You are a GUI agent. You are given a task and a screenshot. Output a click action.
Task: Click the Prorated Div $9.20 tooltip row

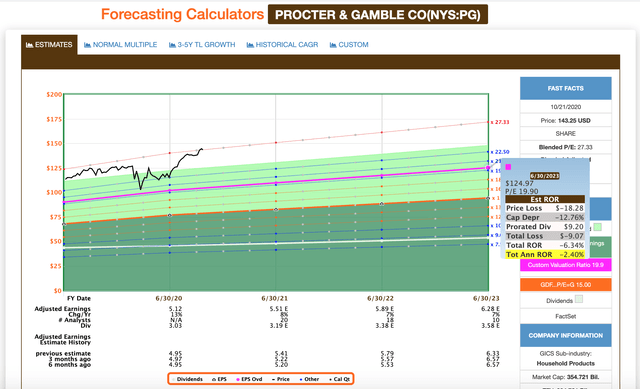click(545, 227)
